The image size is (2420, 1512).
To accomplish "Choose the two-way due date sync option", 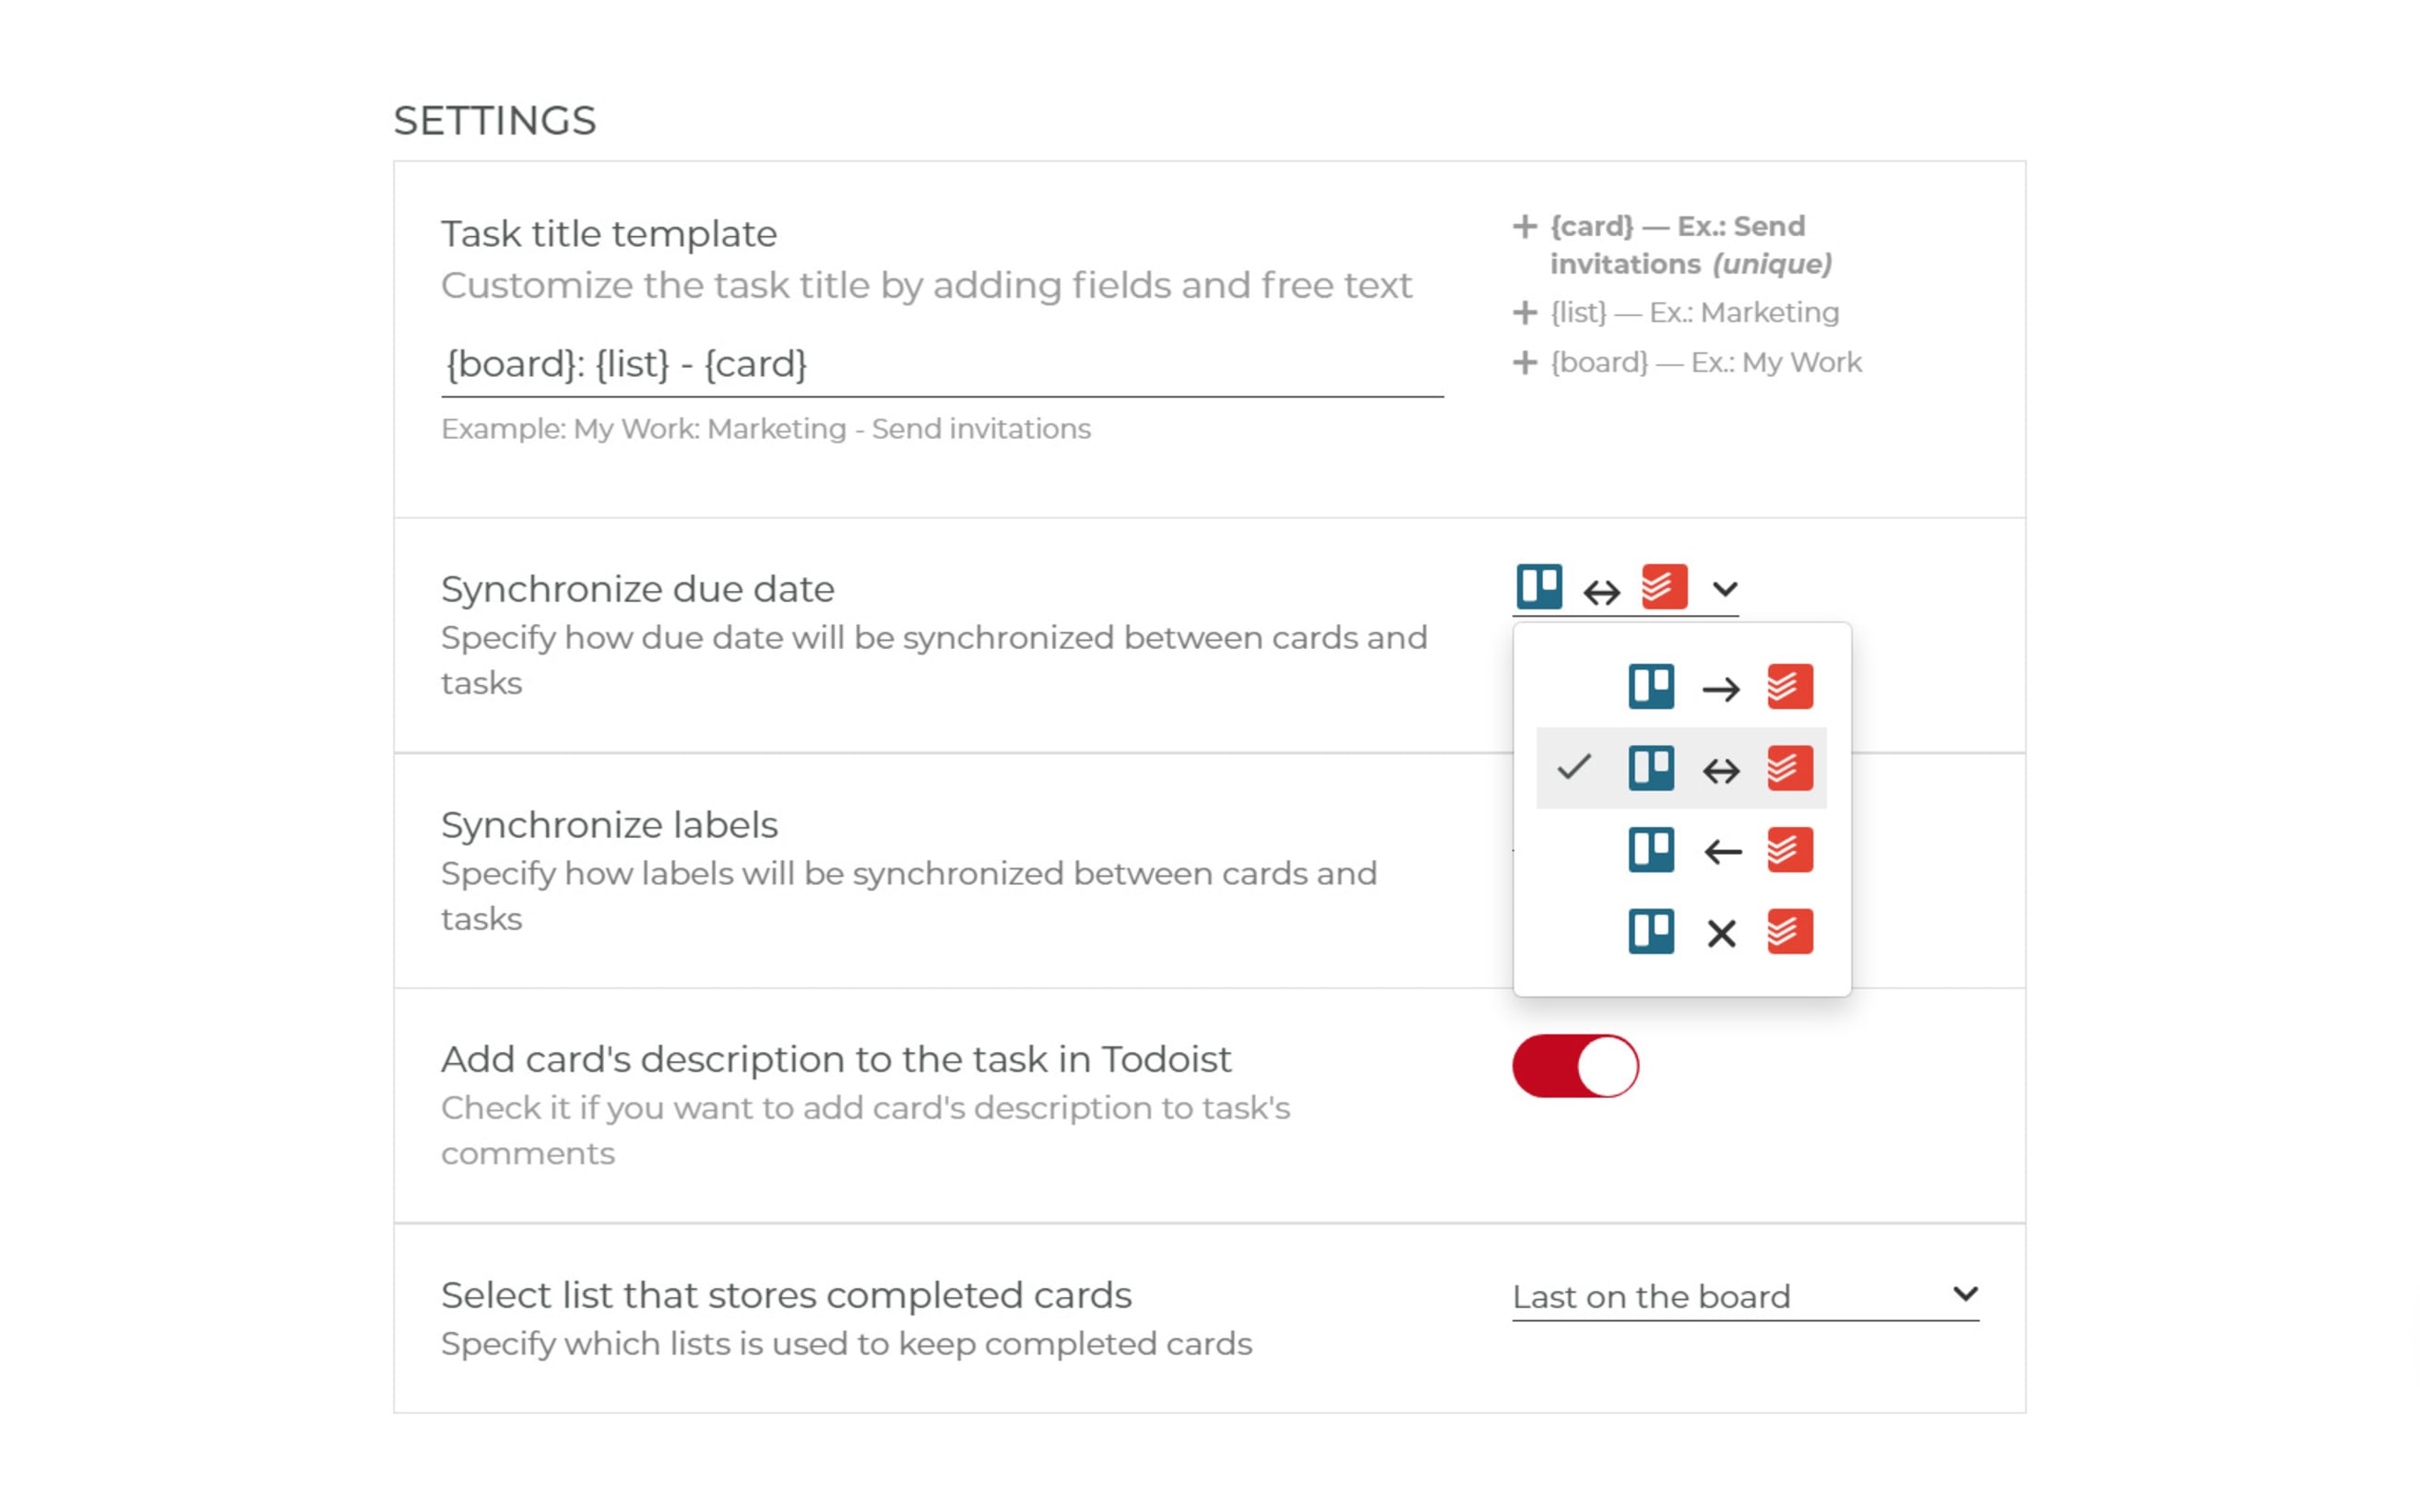I will coord(1720,768).
